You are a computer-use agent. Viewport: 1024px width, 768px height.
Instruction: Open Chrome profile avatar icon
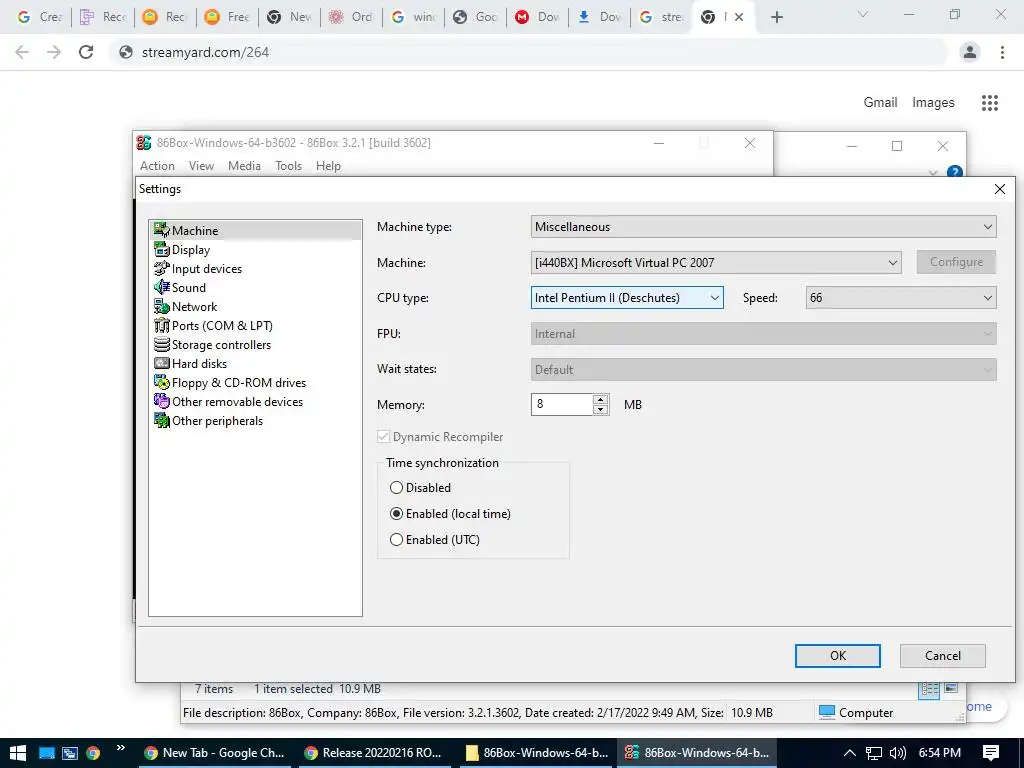970,52
